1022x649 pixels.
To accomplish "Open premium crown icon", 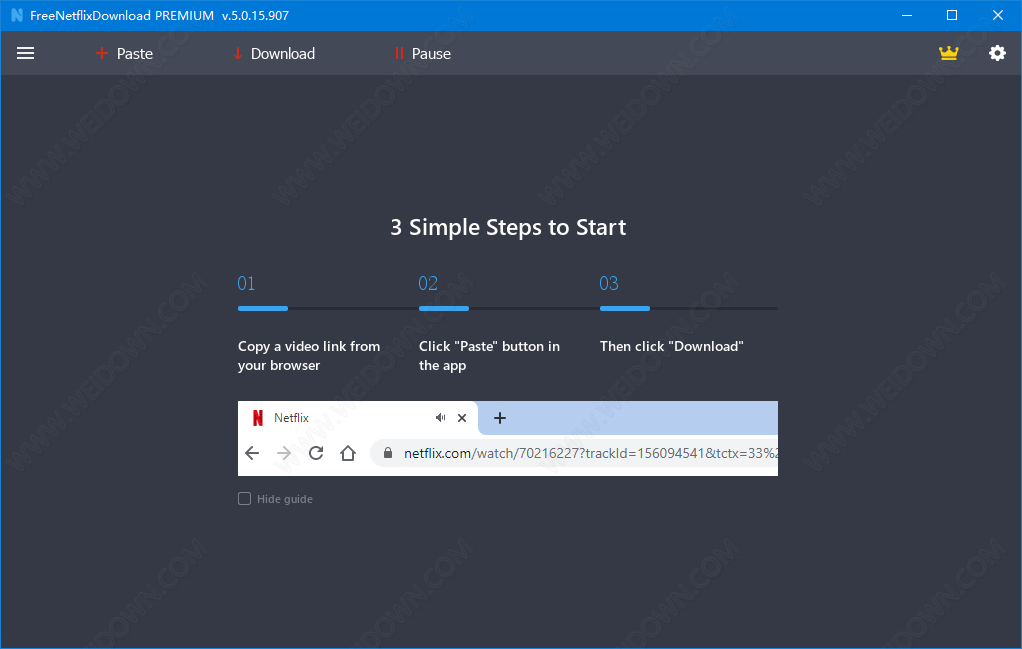I will point(948,53).
